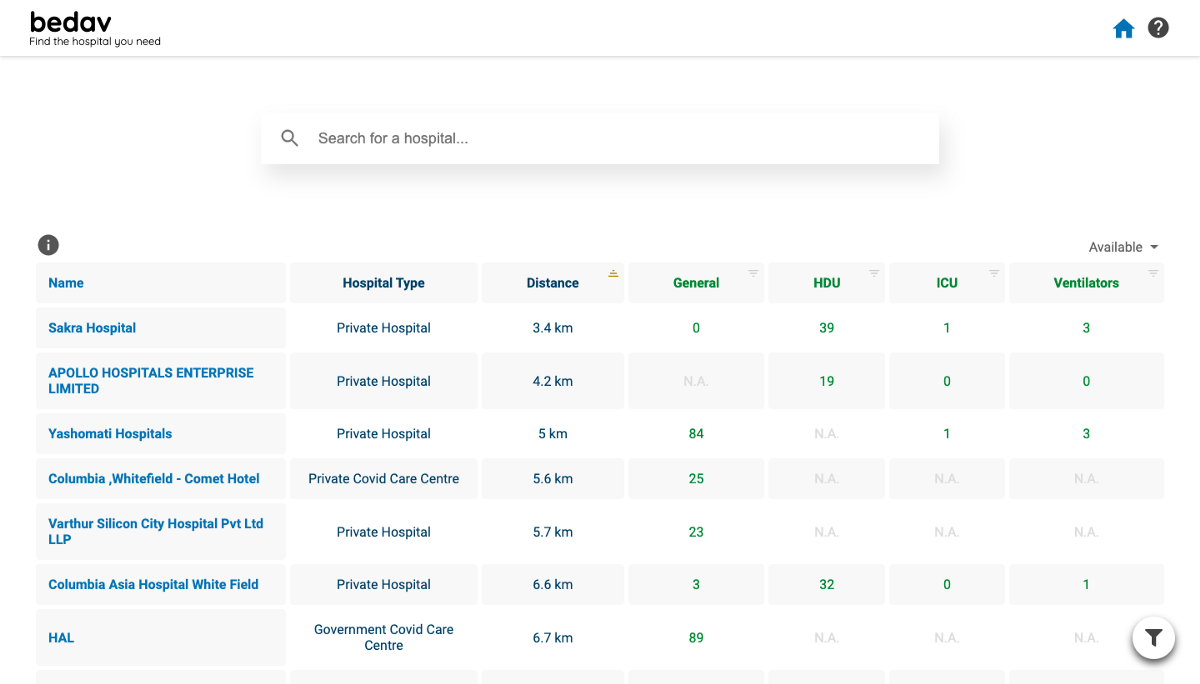Open the Sakra Hospital link
1200x684 pixels.
pyautogui.click(x=92, y=328)
